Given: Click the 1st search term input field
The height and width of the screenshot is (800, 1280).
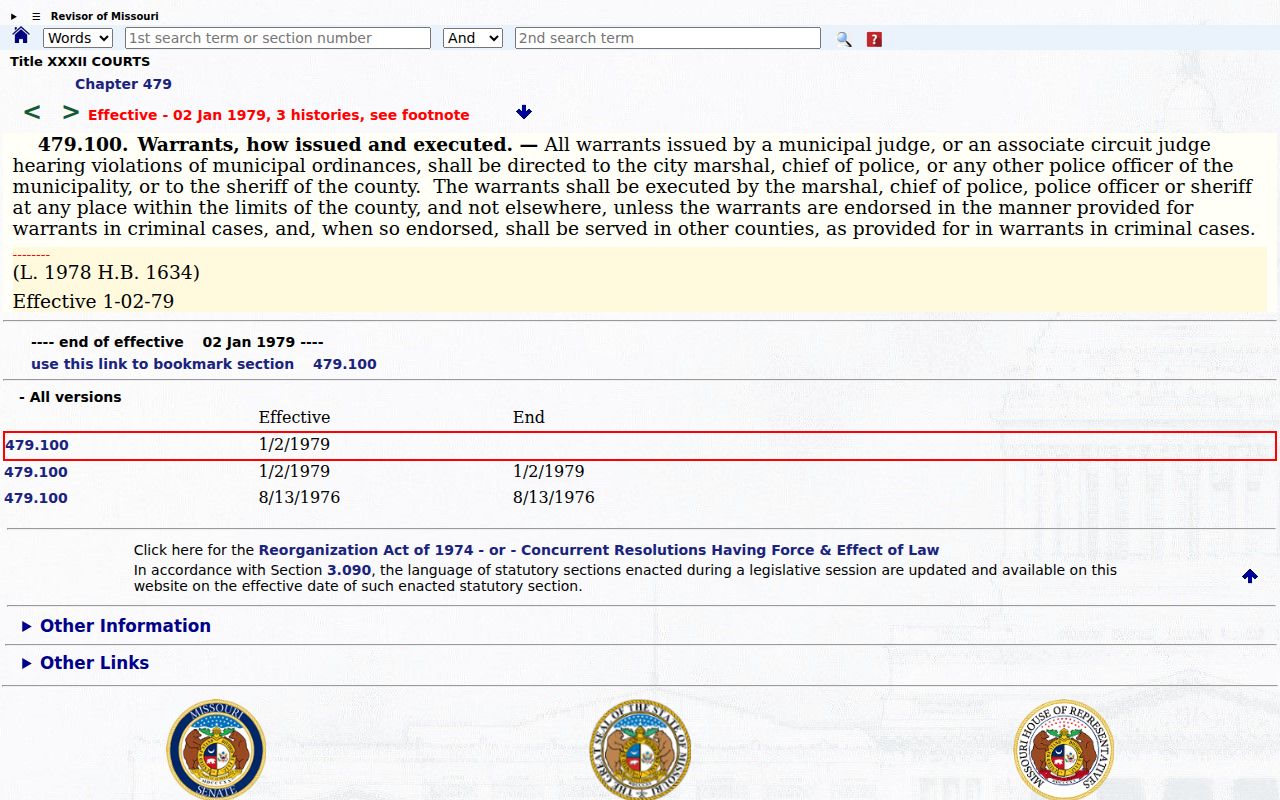Looking at the screenshot, I should tap(278, 38).
